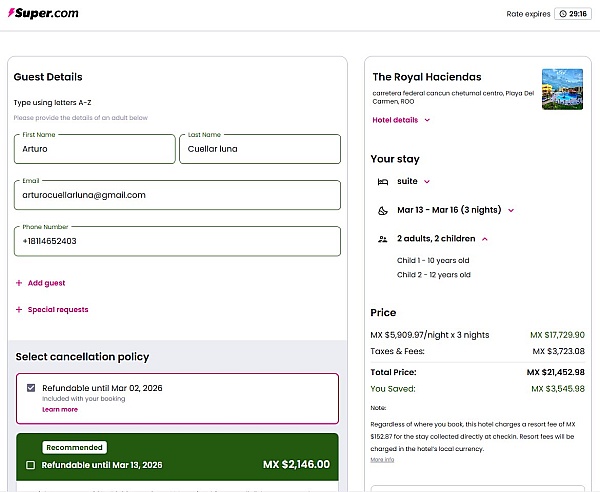Viewport: 600px width, 492px height.
Task: Click the plus icon beside Special requests
Action: click(19, 310)
